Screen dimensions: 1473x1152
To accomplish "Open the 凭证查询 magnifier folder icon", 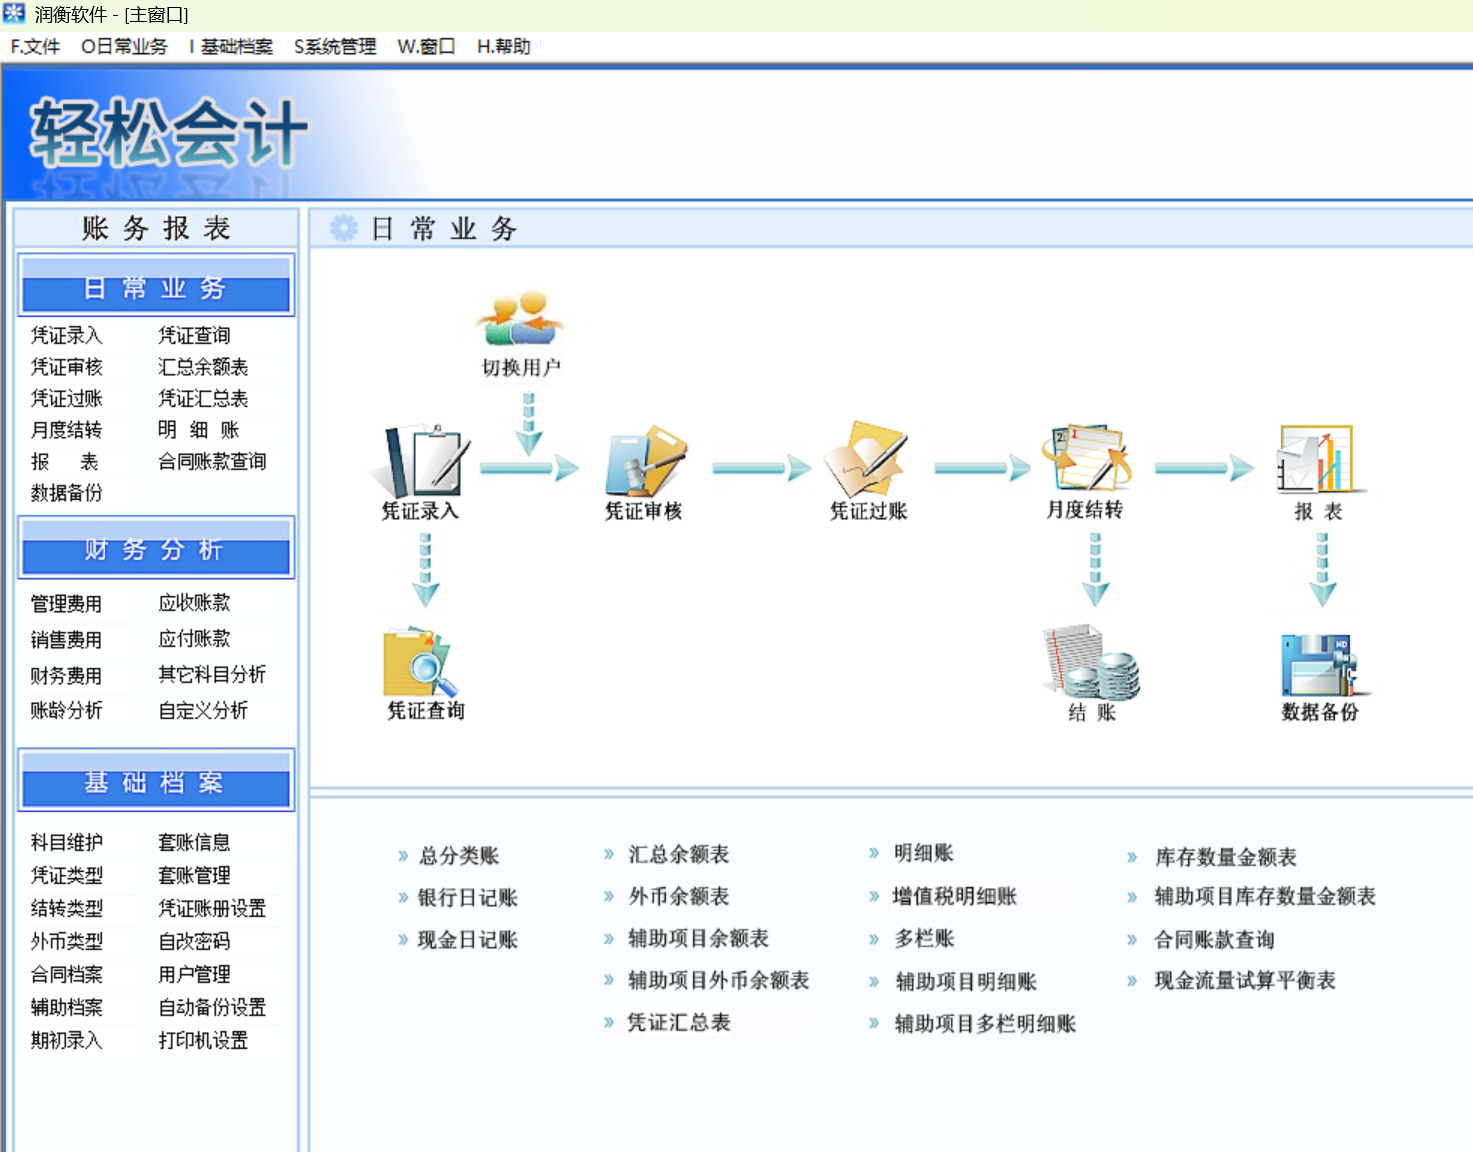I will click(422, 662).
